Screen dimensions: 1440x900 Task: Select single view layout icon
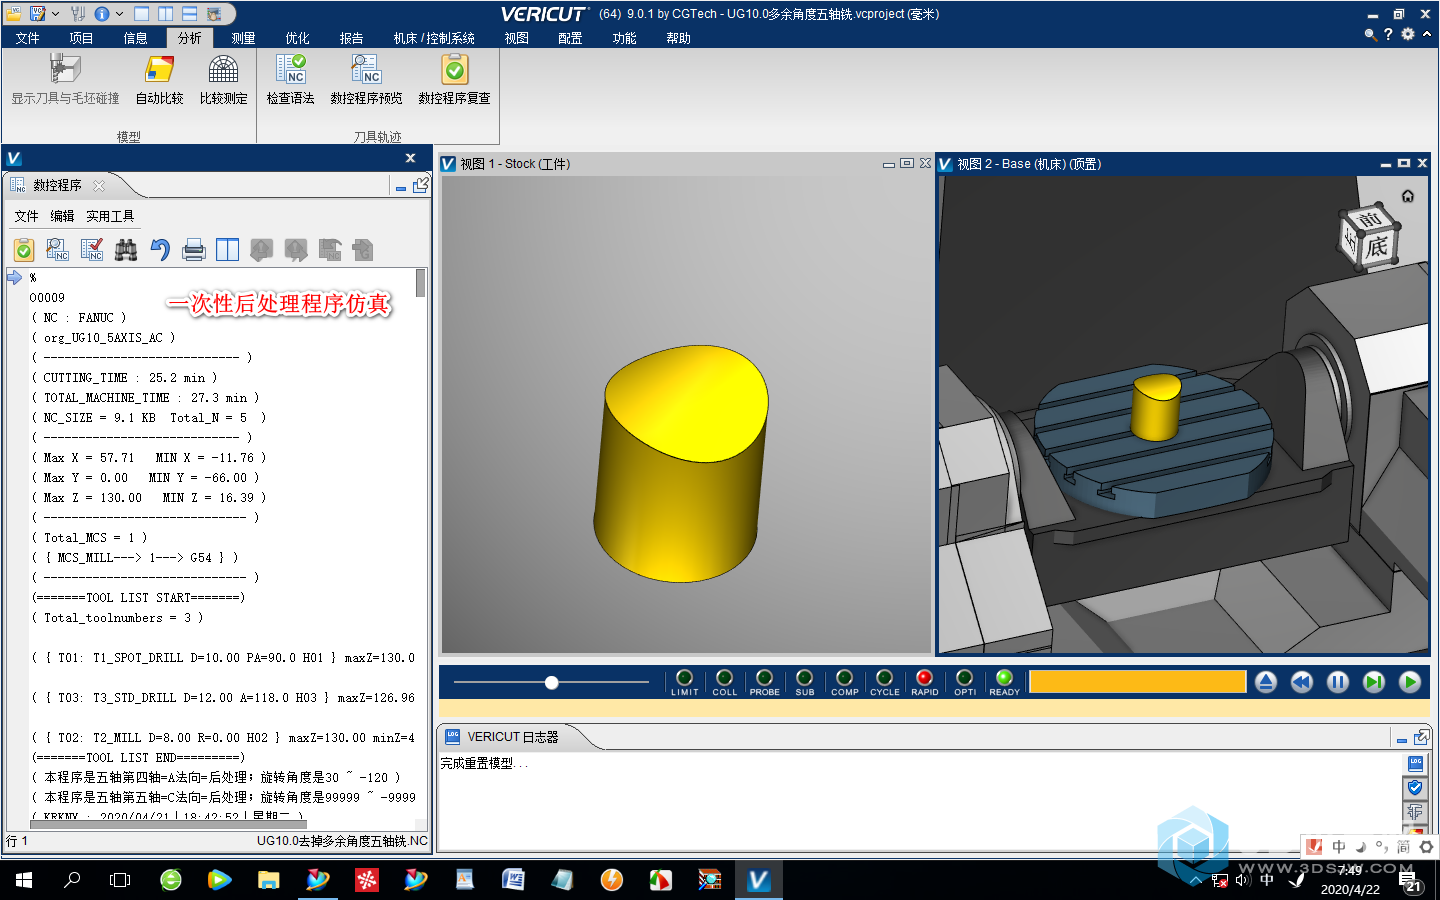(141, 14)
